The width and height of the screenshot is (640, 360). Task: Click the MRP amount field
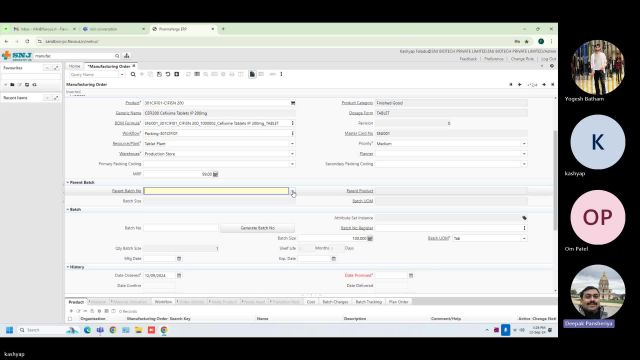[178, 174]
